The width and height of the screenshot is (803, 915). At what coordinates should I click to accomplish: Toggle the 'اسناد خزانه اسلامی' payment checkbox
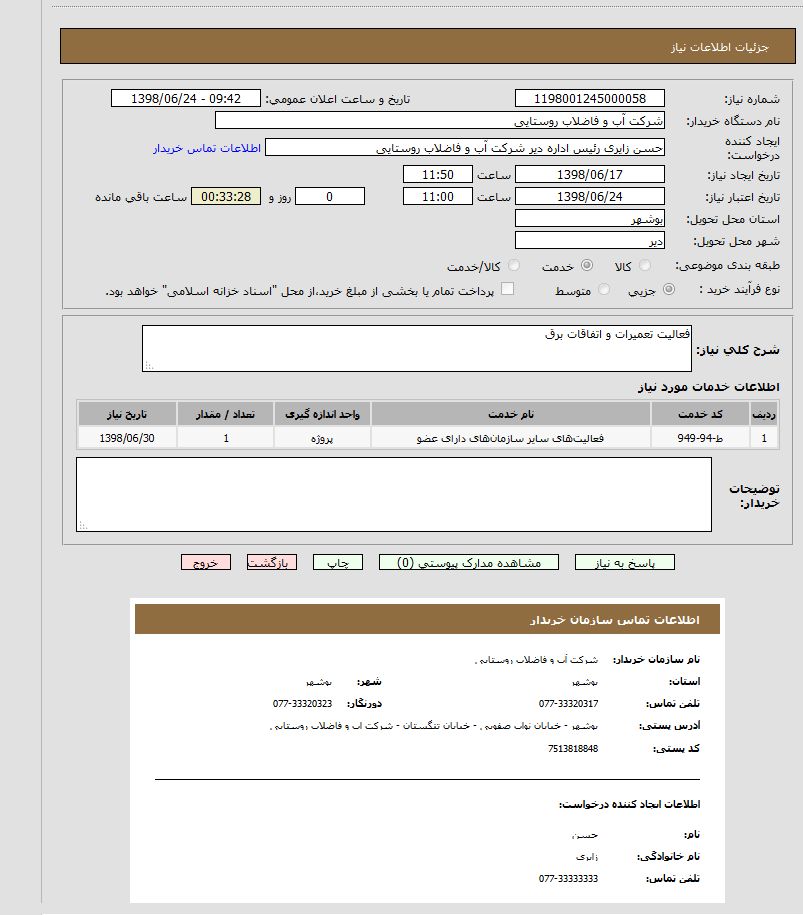(x=507, y=290)
